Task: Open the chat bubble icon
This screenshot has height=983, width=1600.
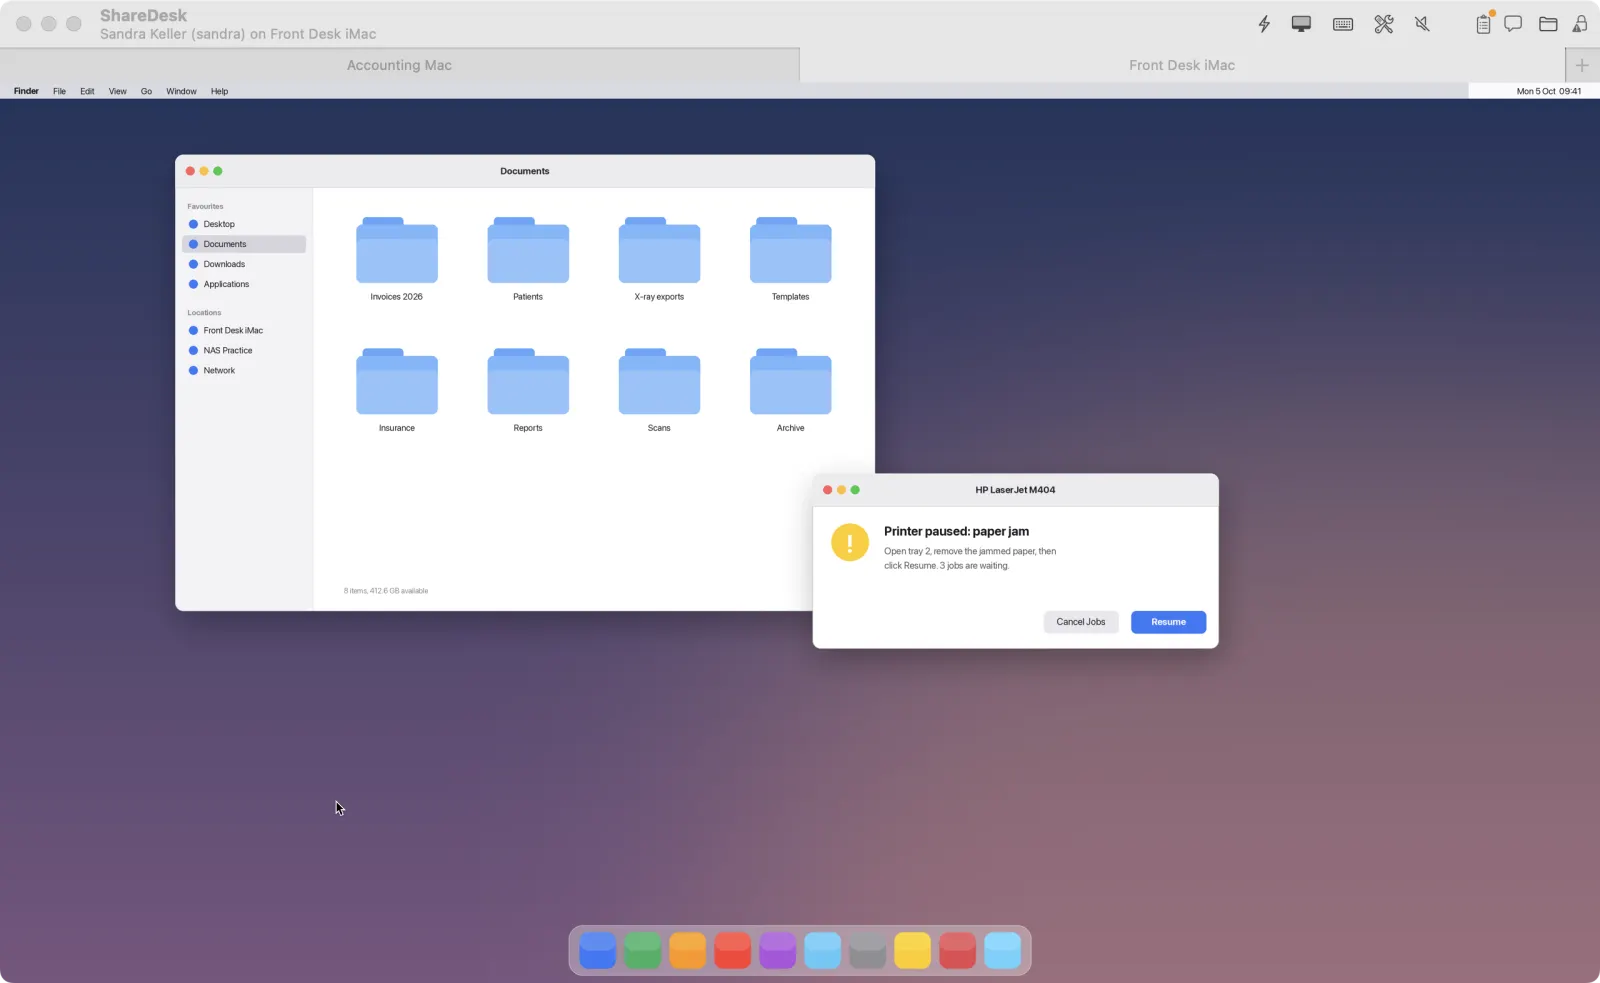Action: [1513, 24]
